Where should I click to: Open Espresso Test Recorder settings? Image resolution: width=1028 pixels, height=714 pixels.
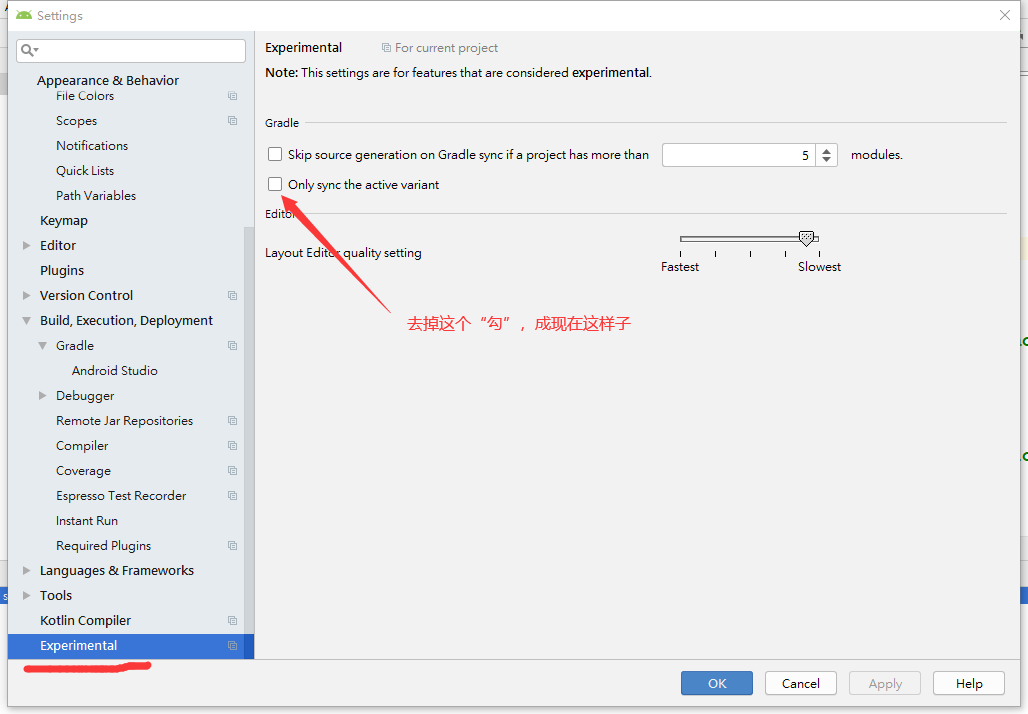pyautogui.click(x=121, y=496)
